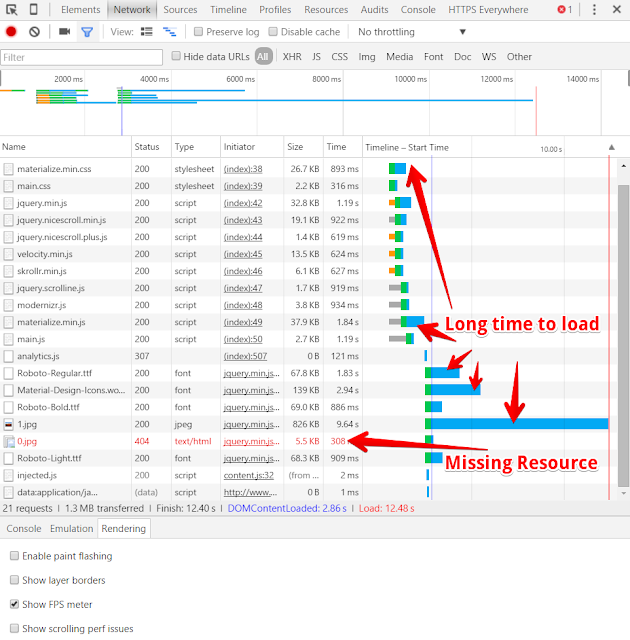The height and width of the screenshot is (640, 630).
Task: Click the Roboto-Regular.ttf file icon
Action: click(8, 373)
